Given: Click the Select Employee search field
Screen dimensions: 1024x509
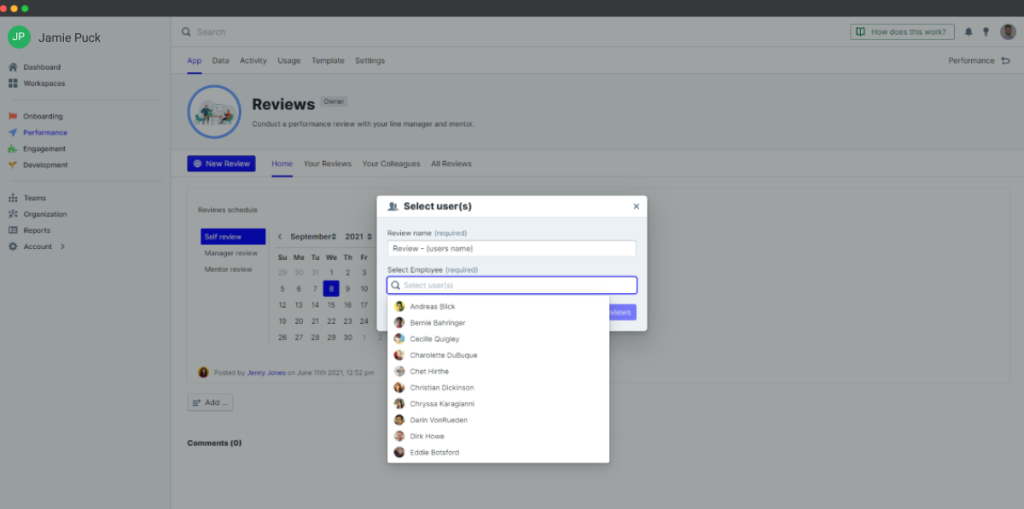Looking at the screenshot, I should (512, 286).
